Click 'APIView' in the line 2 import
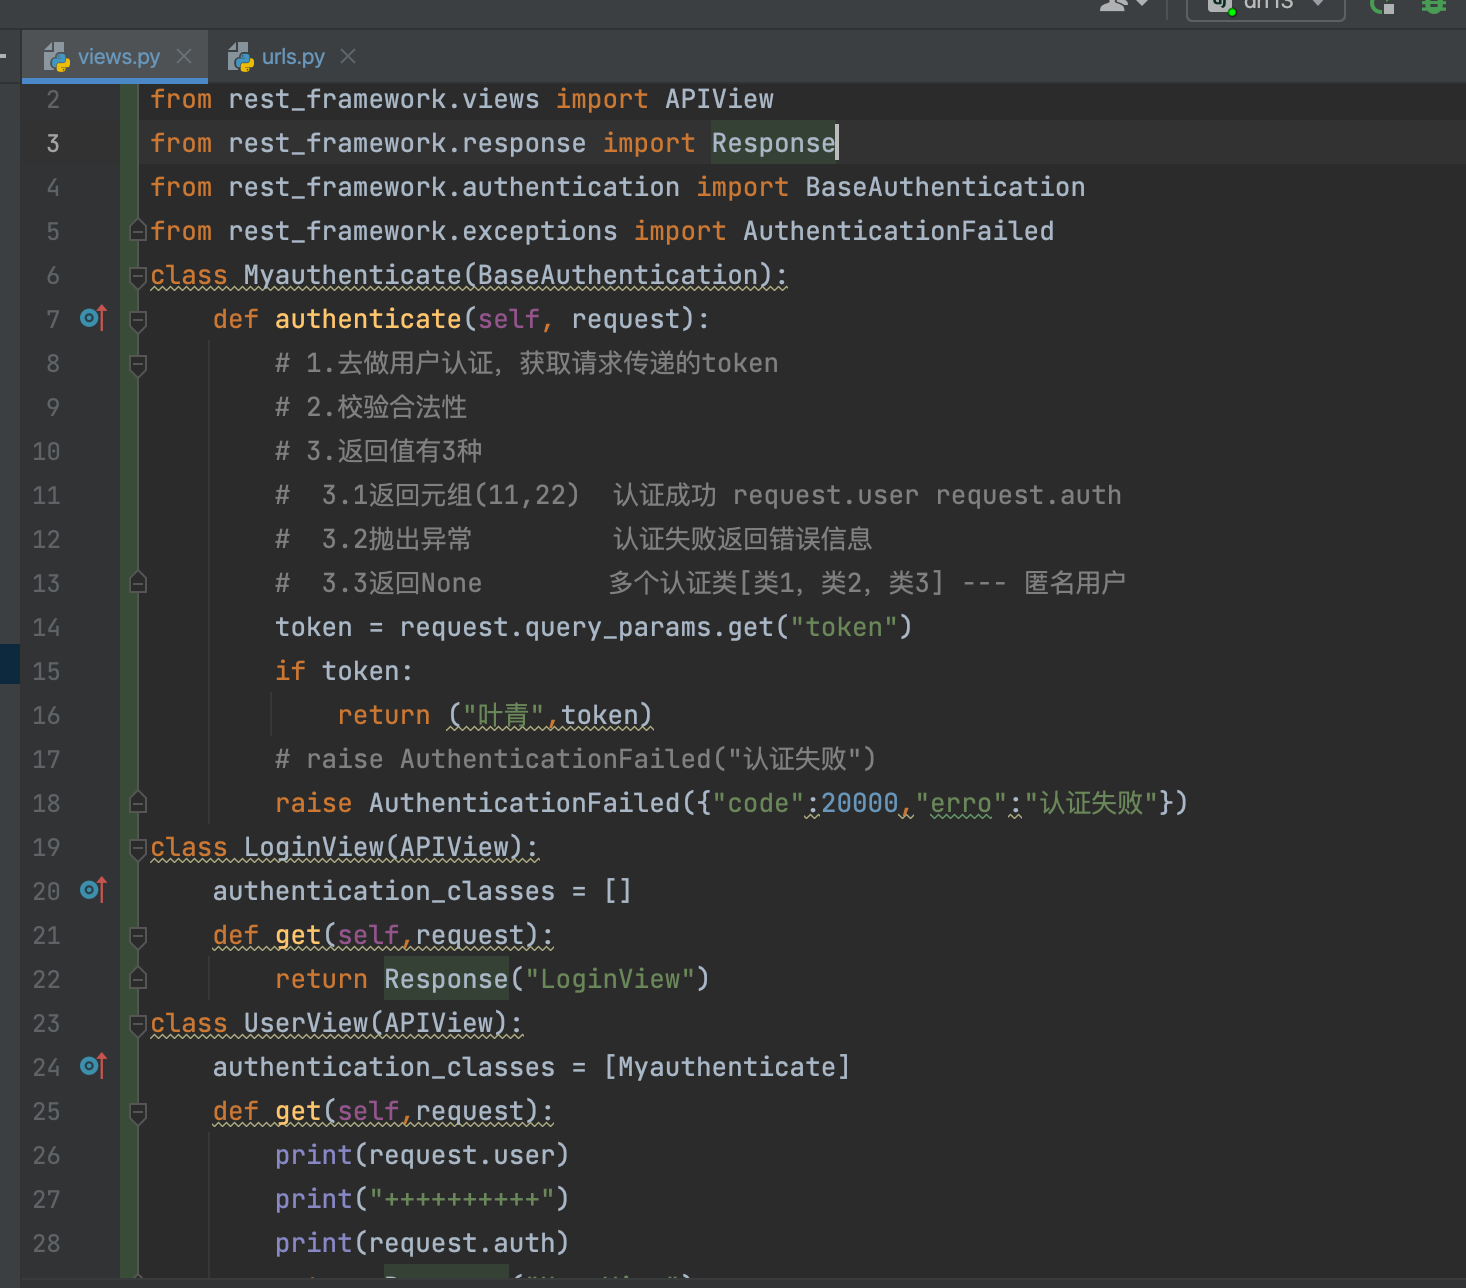1466x1288 pixels. (719, 99)
